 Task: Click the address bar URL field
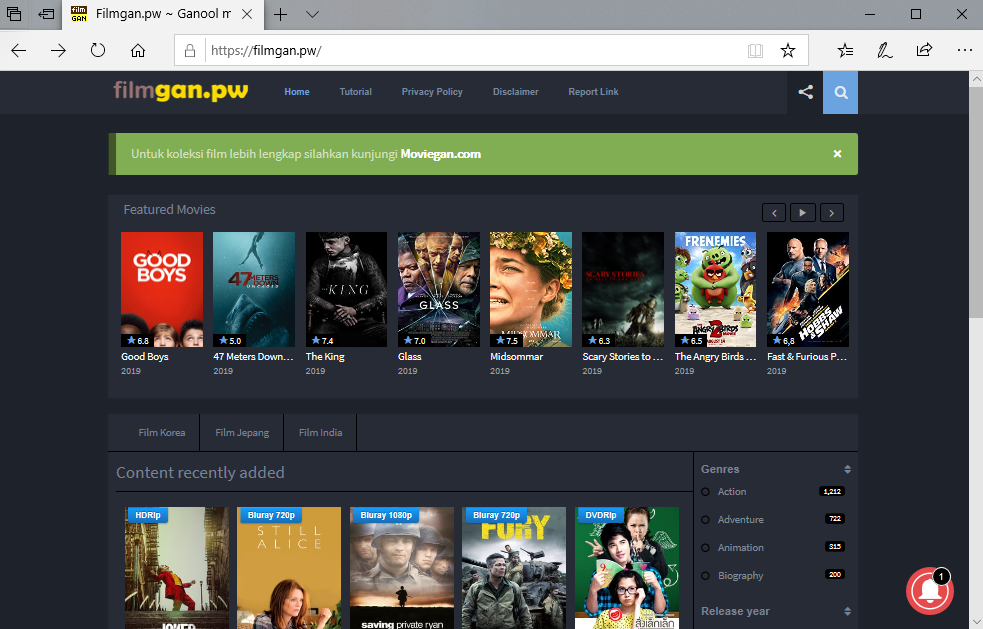[476, 51]
